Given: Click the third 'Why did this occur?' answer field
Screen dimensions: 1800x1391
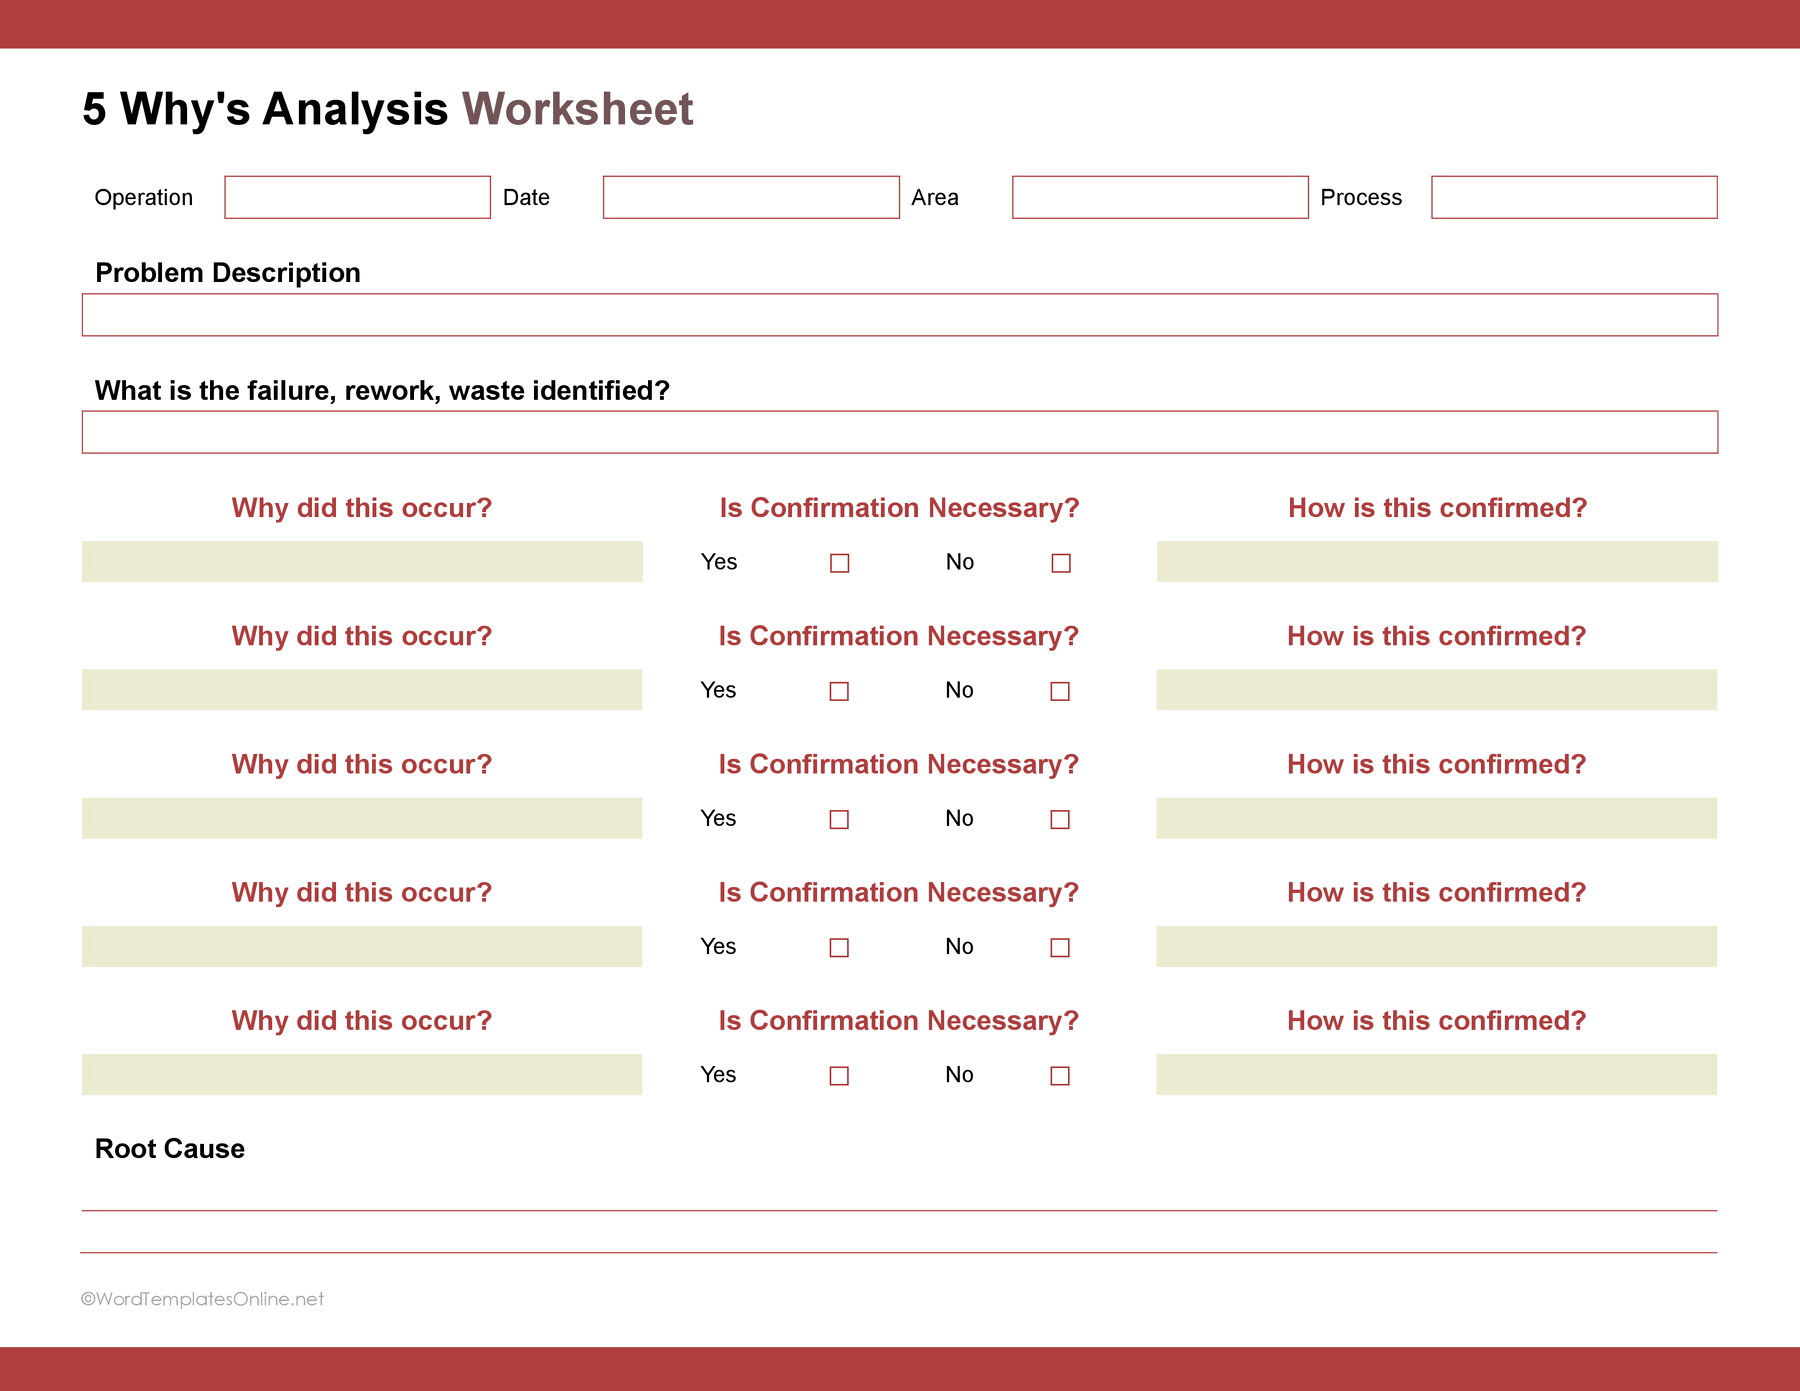Looking at the screenshot, I should (x=362, y=818).
